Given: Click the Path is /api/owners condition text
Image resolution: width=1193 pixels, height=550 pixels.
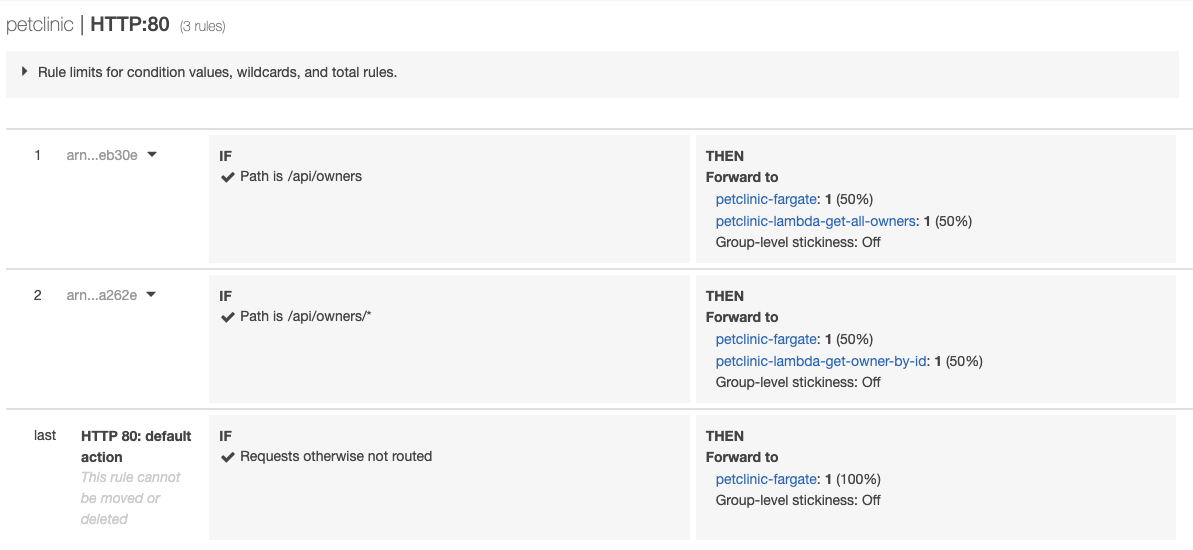Looking at the screenshot, I should coord(301,177).
